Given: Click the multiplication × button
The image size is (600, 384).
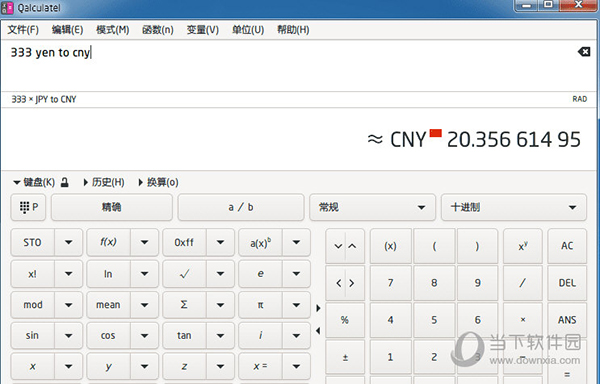Looking at the screenshot, I should (x=523, y=320).
